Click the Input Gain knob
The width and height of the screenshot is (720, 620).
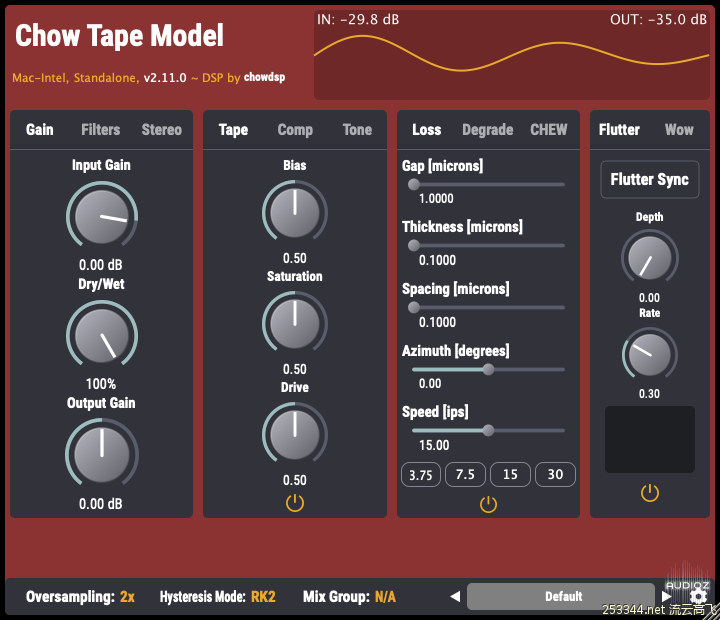[x=101, y=216]
